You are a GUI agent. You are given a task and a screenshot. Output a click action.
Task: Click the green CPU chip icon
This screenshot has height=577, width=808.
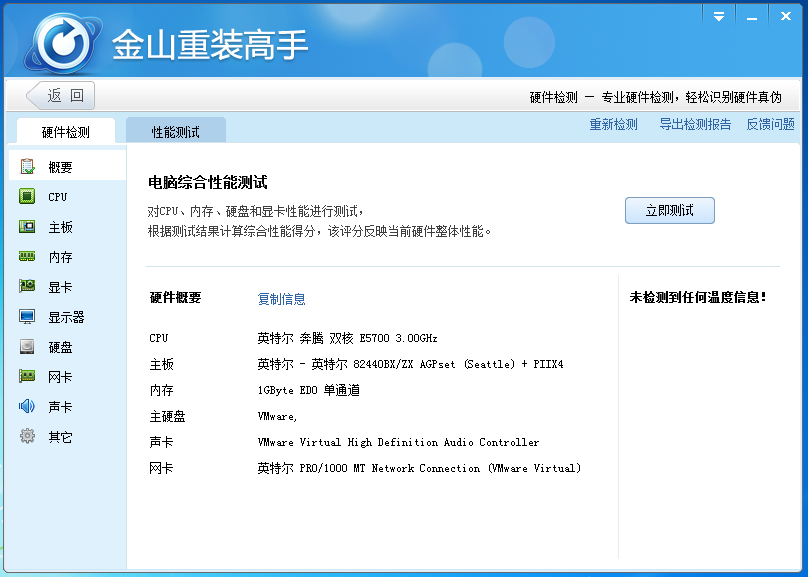[27, 196]
